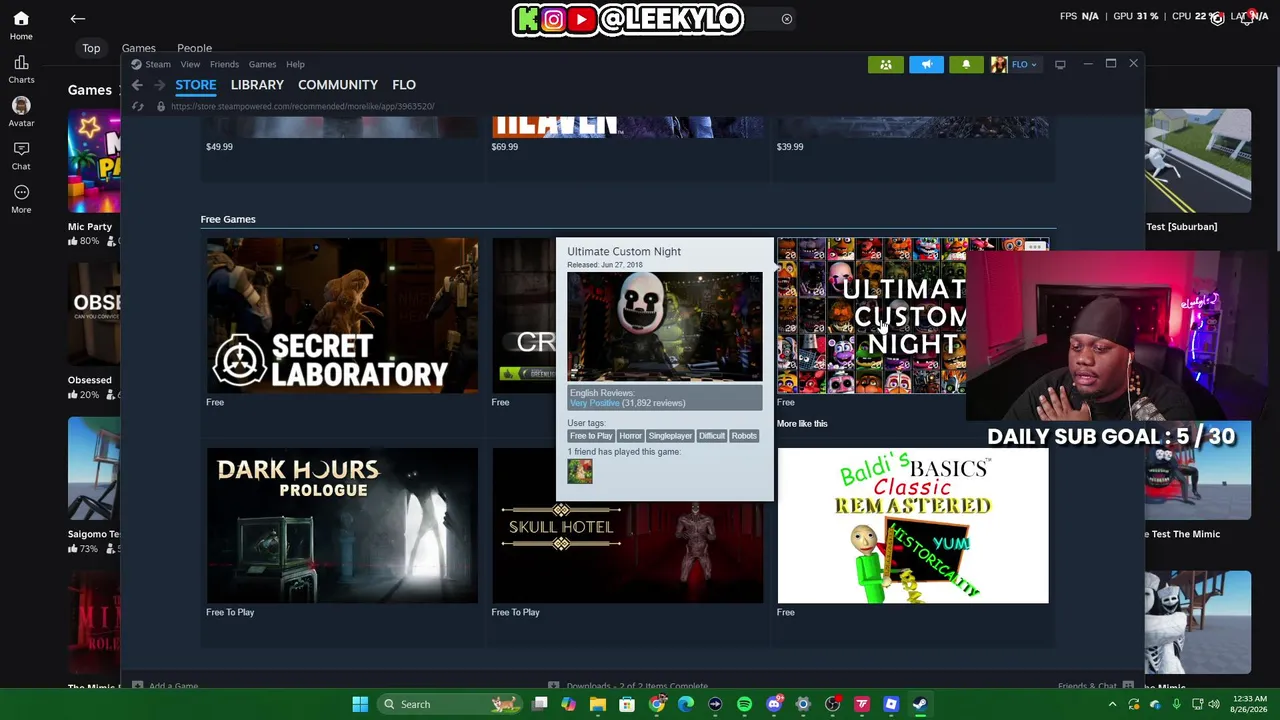Open the View menu in Steam
Screen dimensions: 1280x720
point(190,64)
